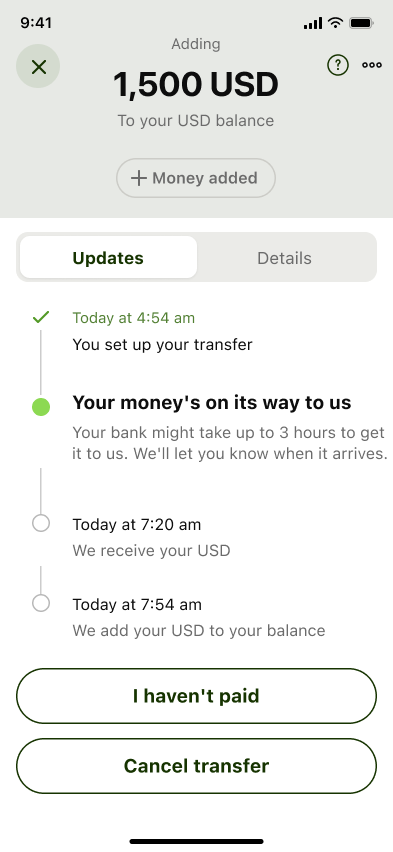
Task: Tap the plus icon in Money added
Action: click(139, 178)
